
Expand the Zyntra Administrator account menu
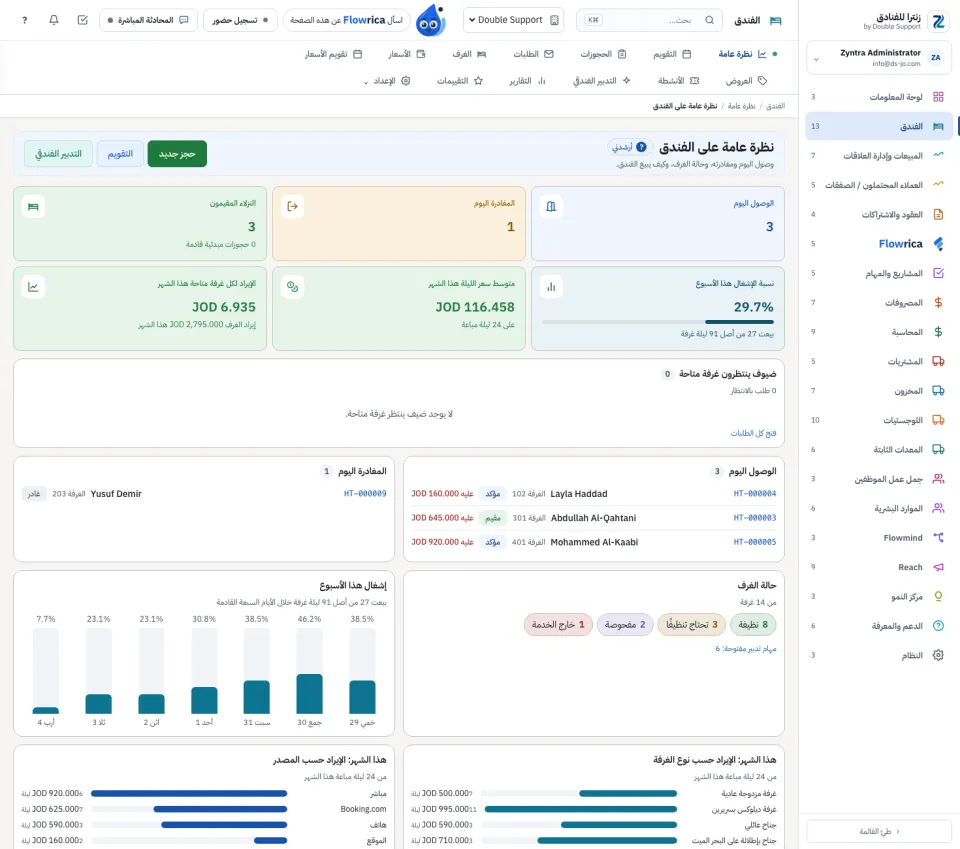point(878,58)
